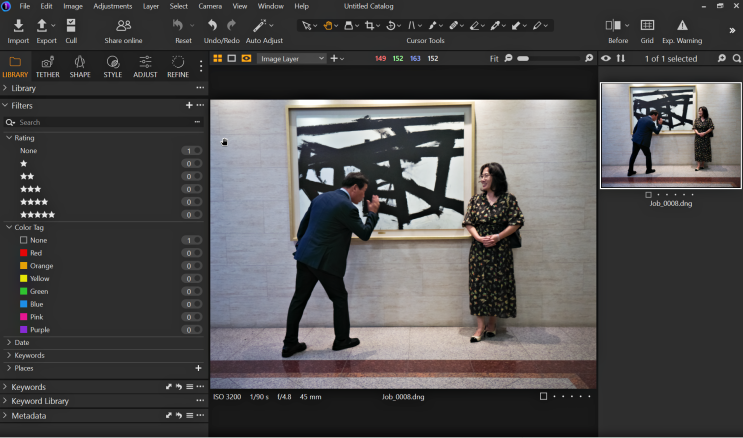Viewport: 743px width, 438px height.
Task: Click the Cull tool icon
Action: (72, 26)
